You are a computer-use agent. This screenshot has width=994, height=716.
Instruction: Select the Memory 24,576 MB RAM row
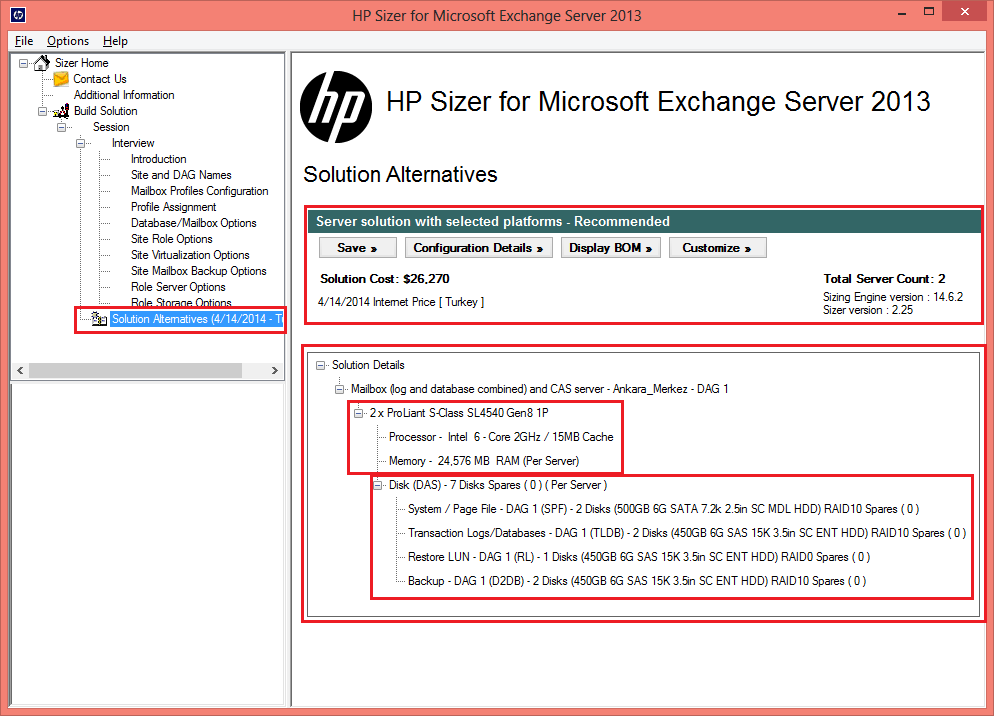click(x=484, y=461)
